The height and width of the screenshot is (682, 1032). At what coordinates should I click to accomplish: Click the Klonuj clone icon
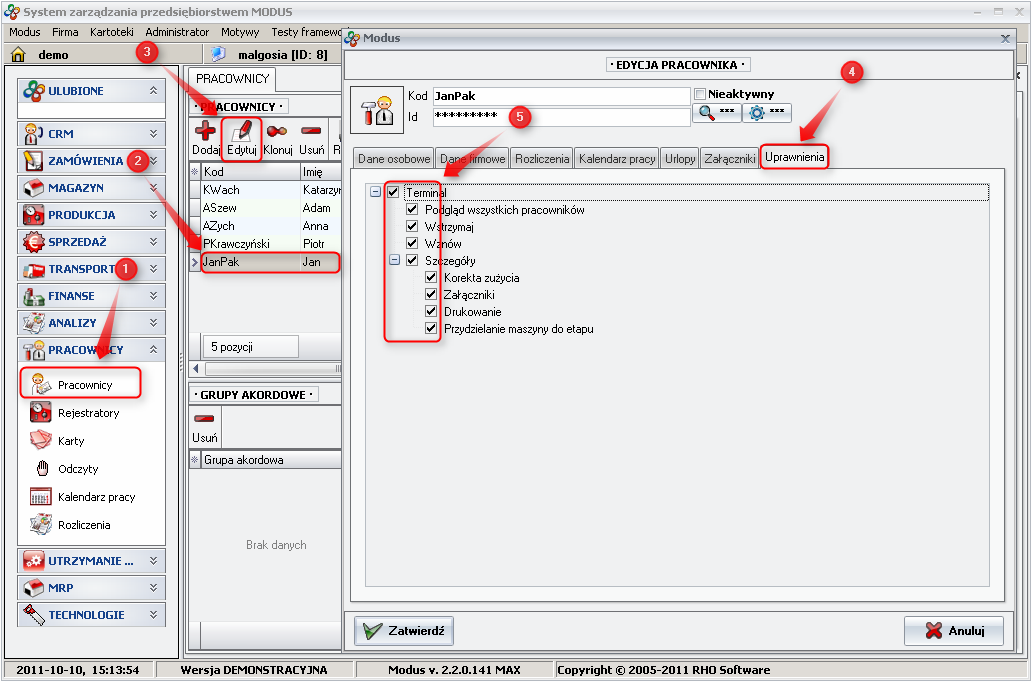tap(277, 131)
